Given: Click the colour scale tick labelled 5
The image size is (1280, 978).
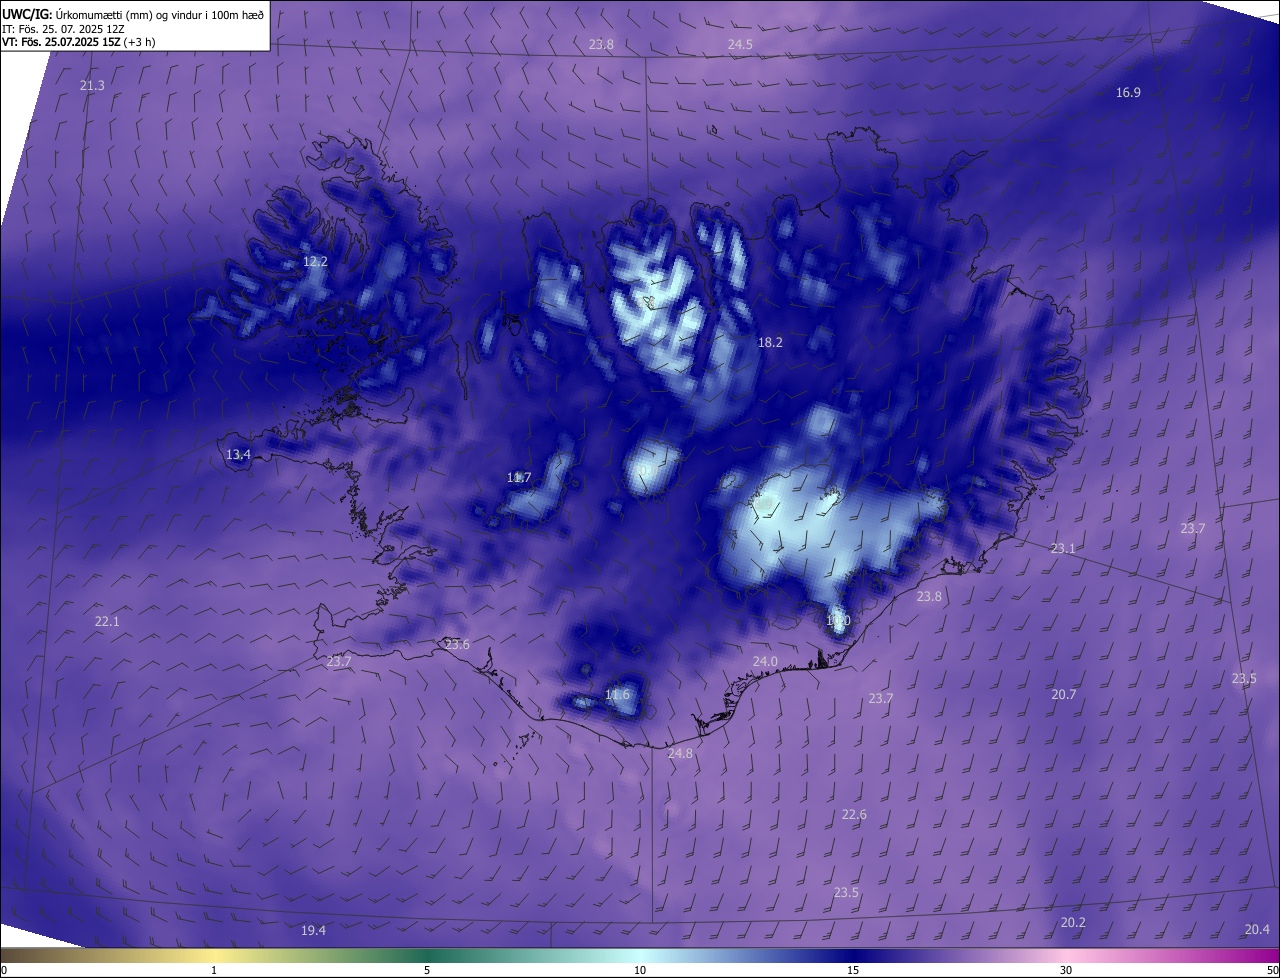Looking at the screenshot, I should coord(427,970).
